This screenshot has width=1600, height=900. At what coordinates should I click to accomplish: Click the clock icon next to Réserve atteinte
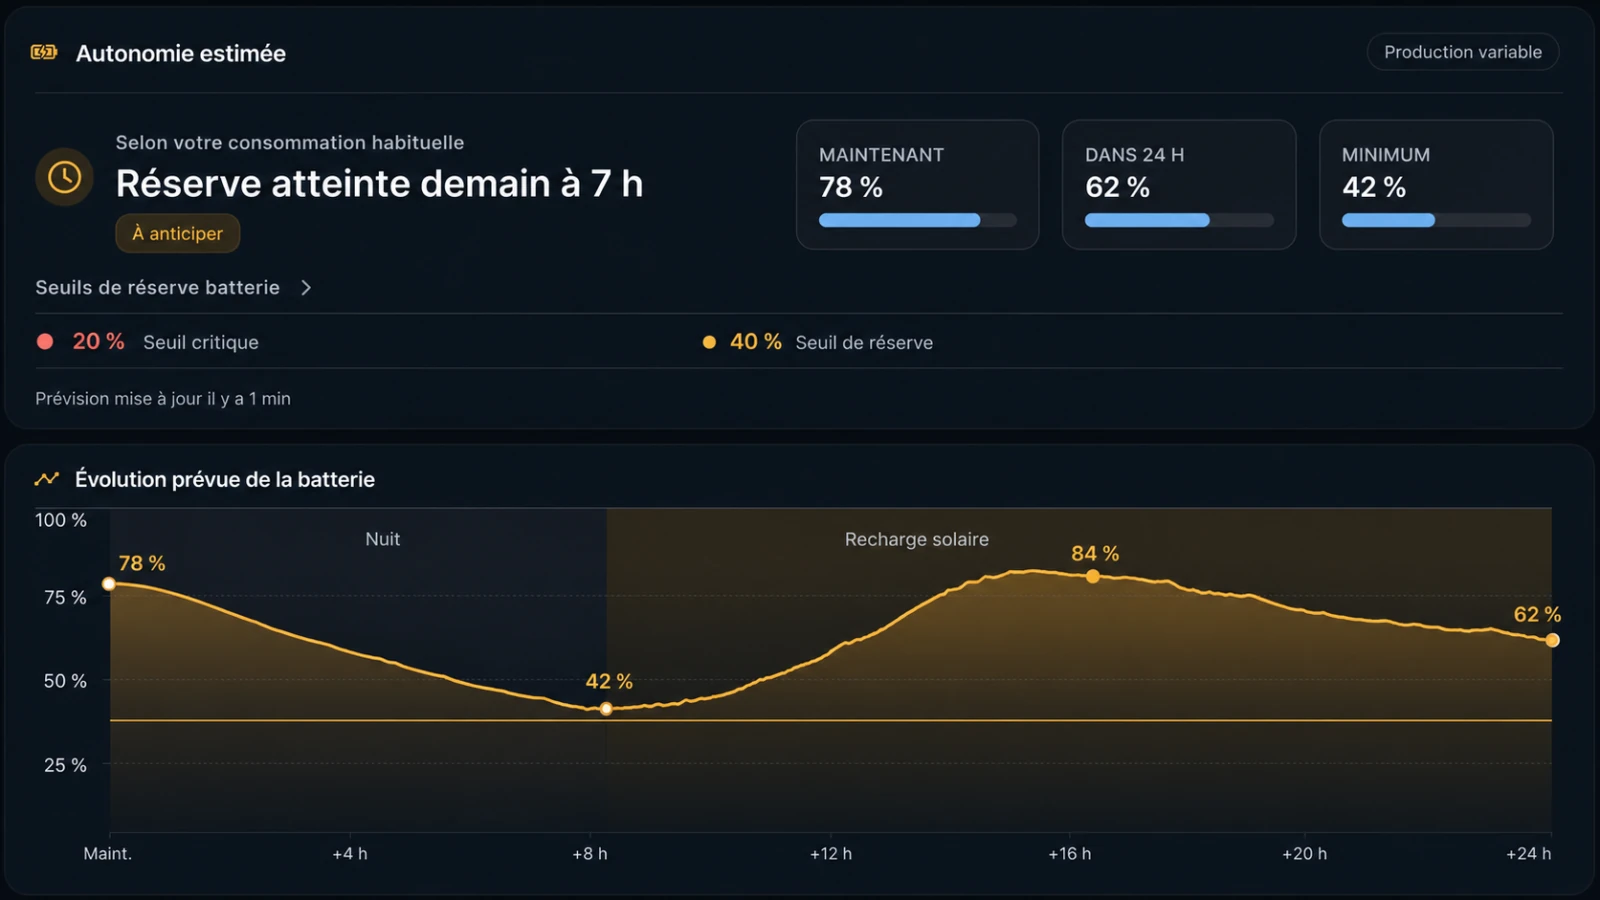[65, 177]
